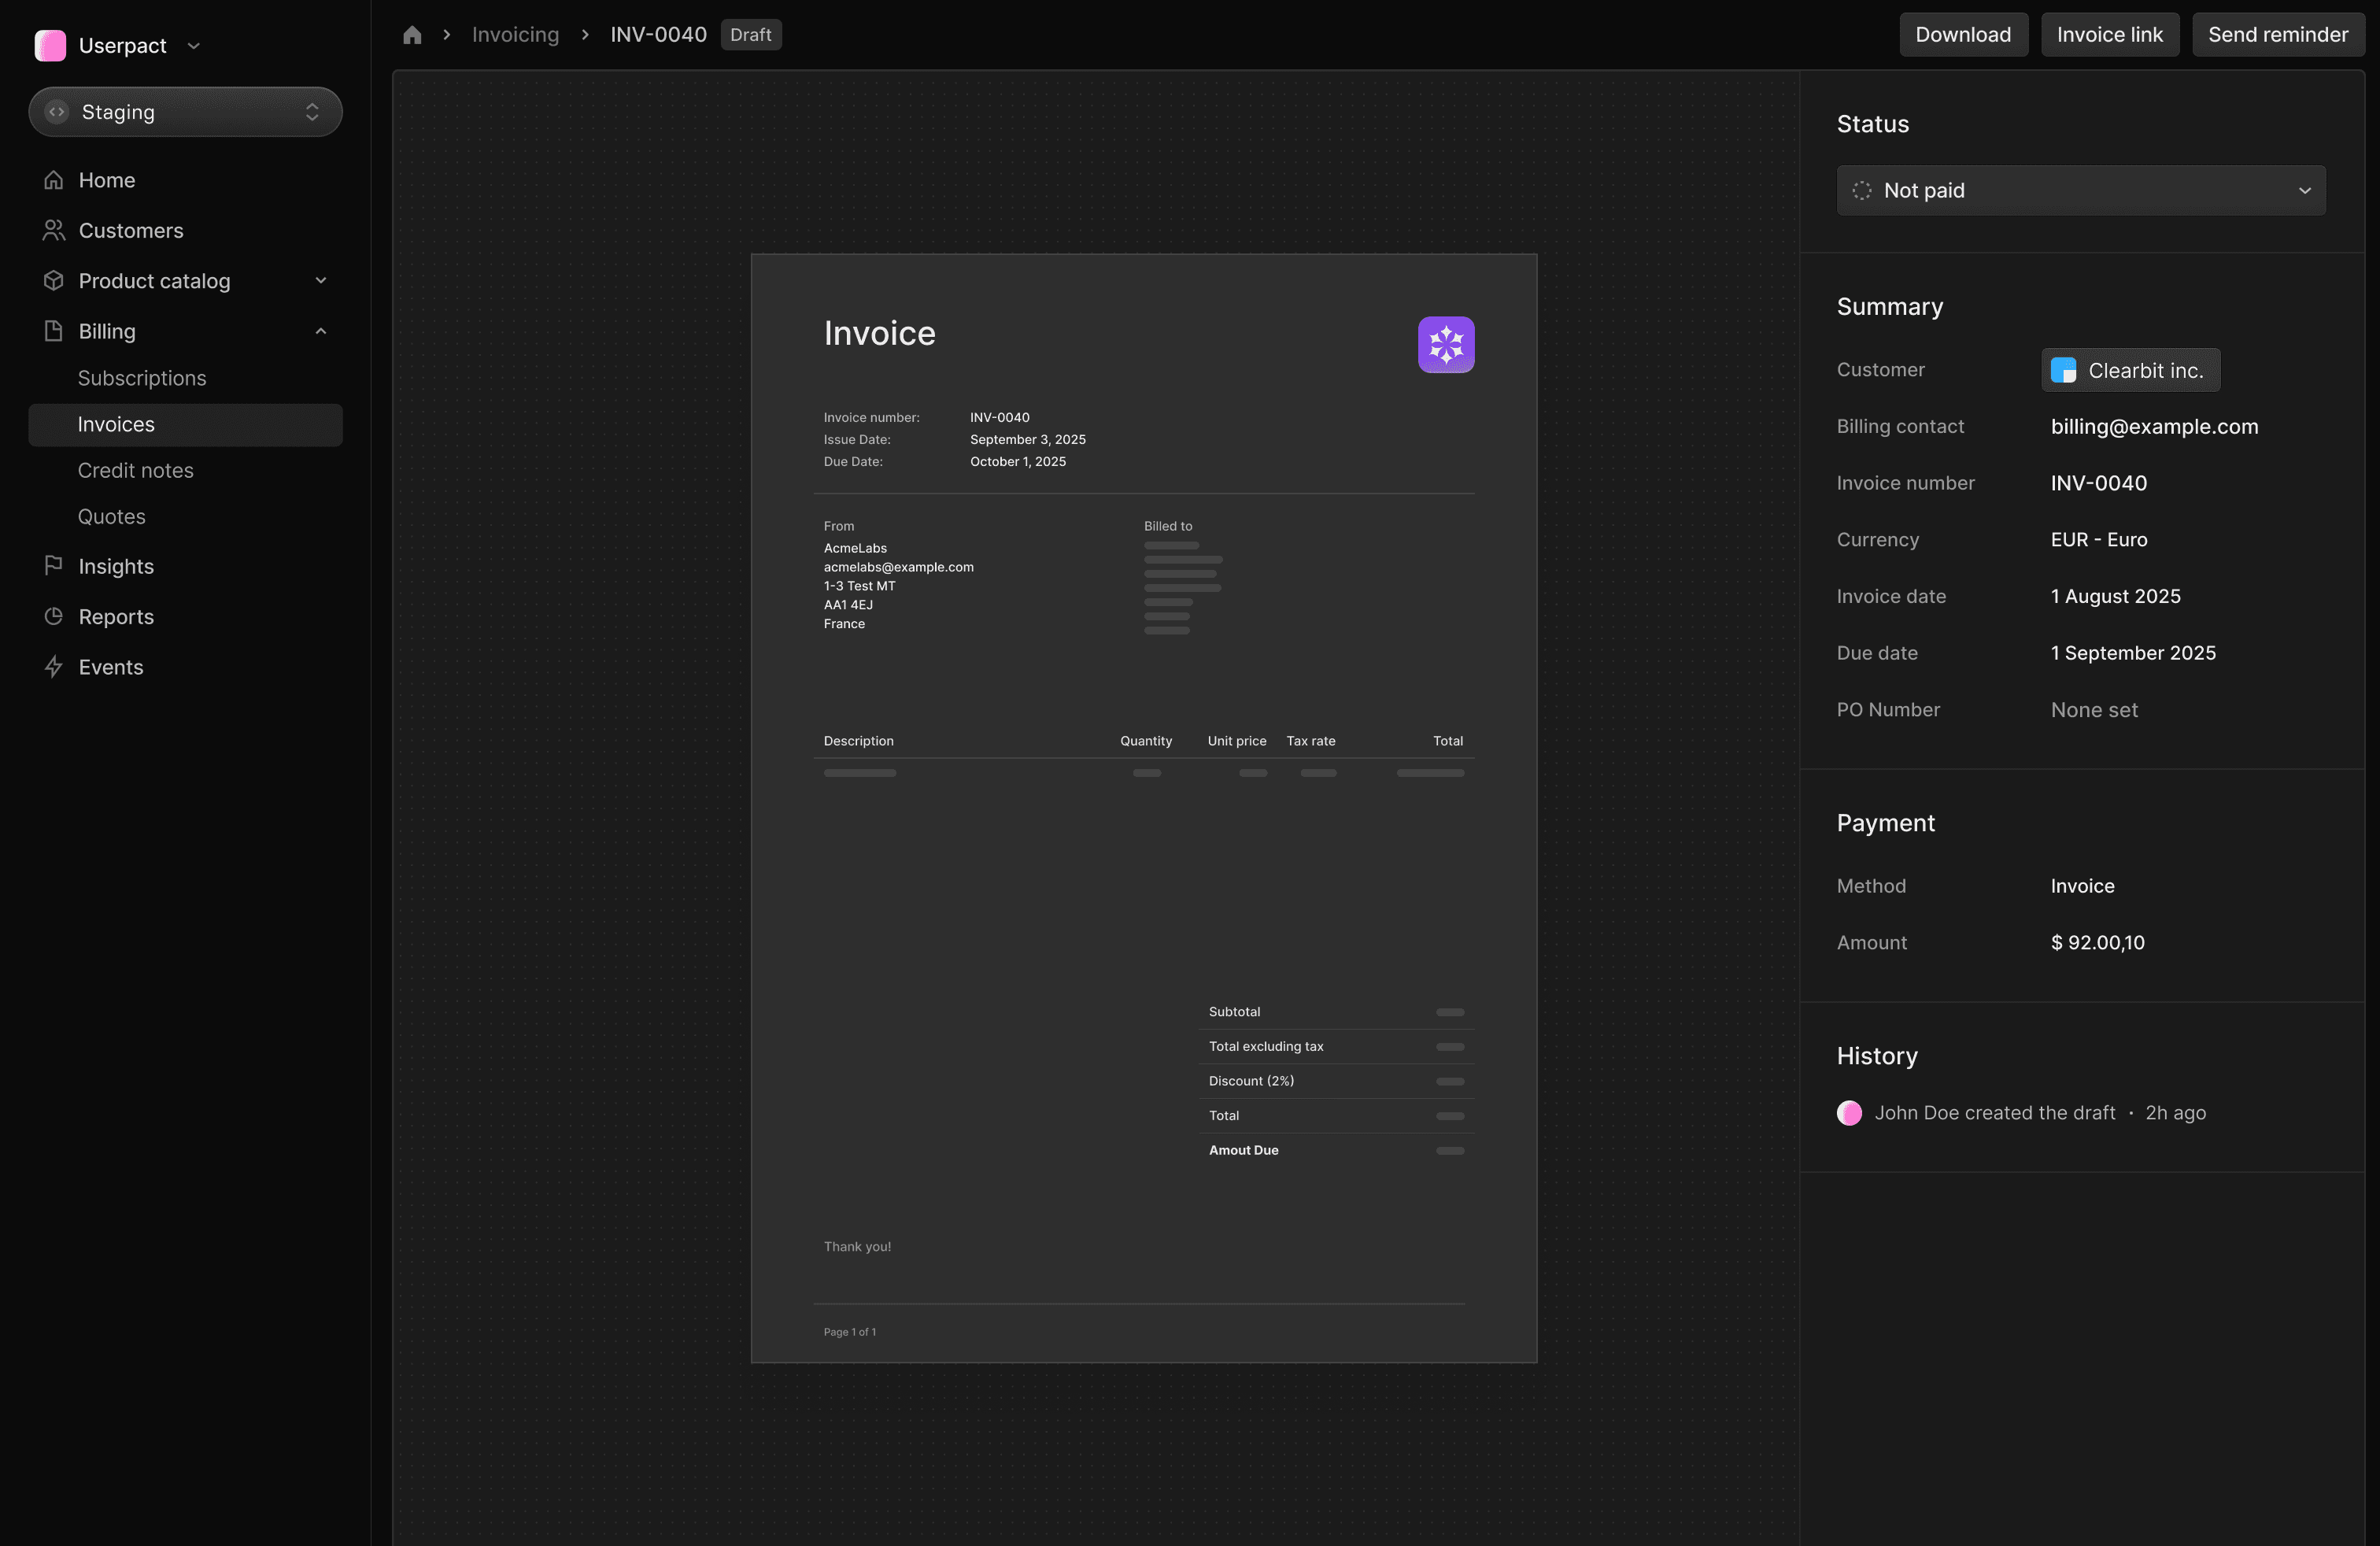Screen dimensions: 2380x1546
Task: Click the Reports pie chart icon
Action: [54, 616]
